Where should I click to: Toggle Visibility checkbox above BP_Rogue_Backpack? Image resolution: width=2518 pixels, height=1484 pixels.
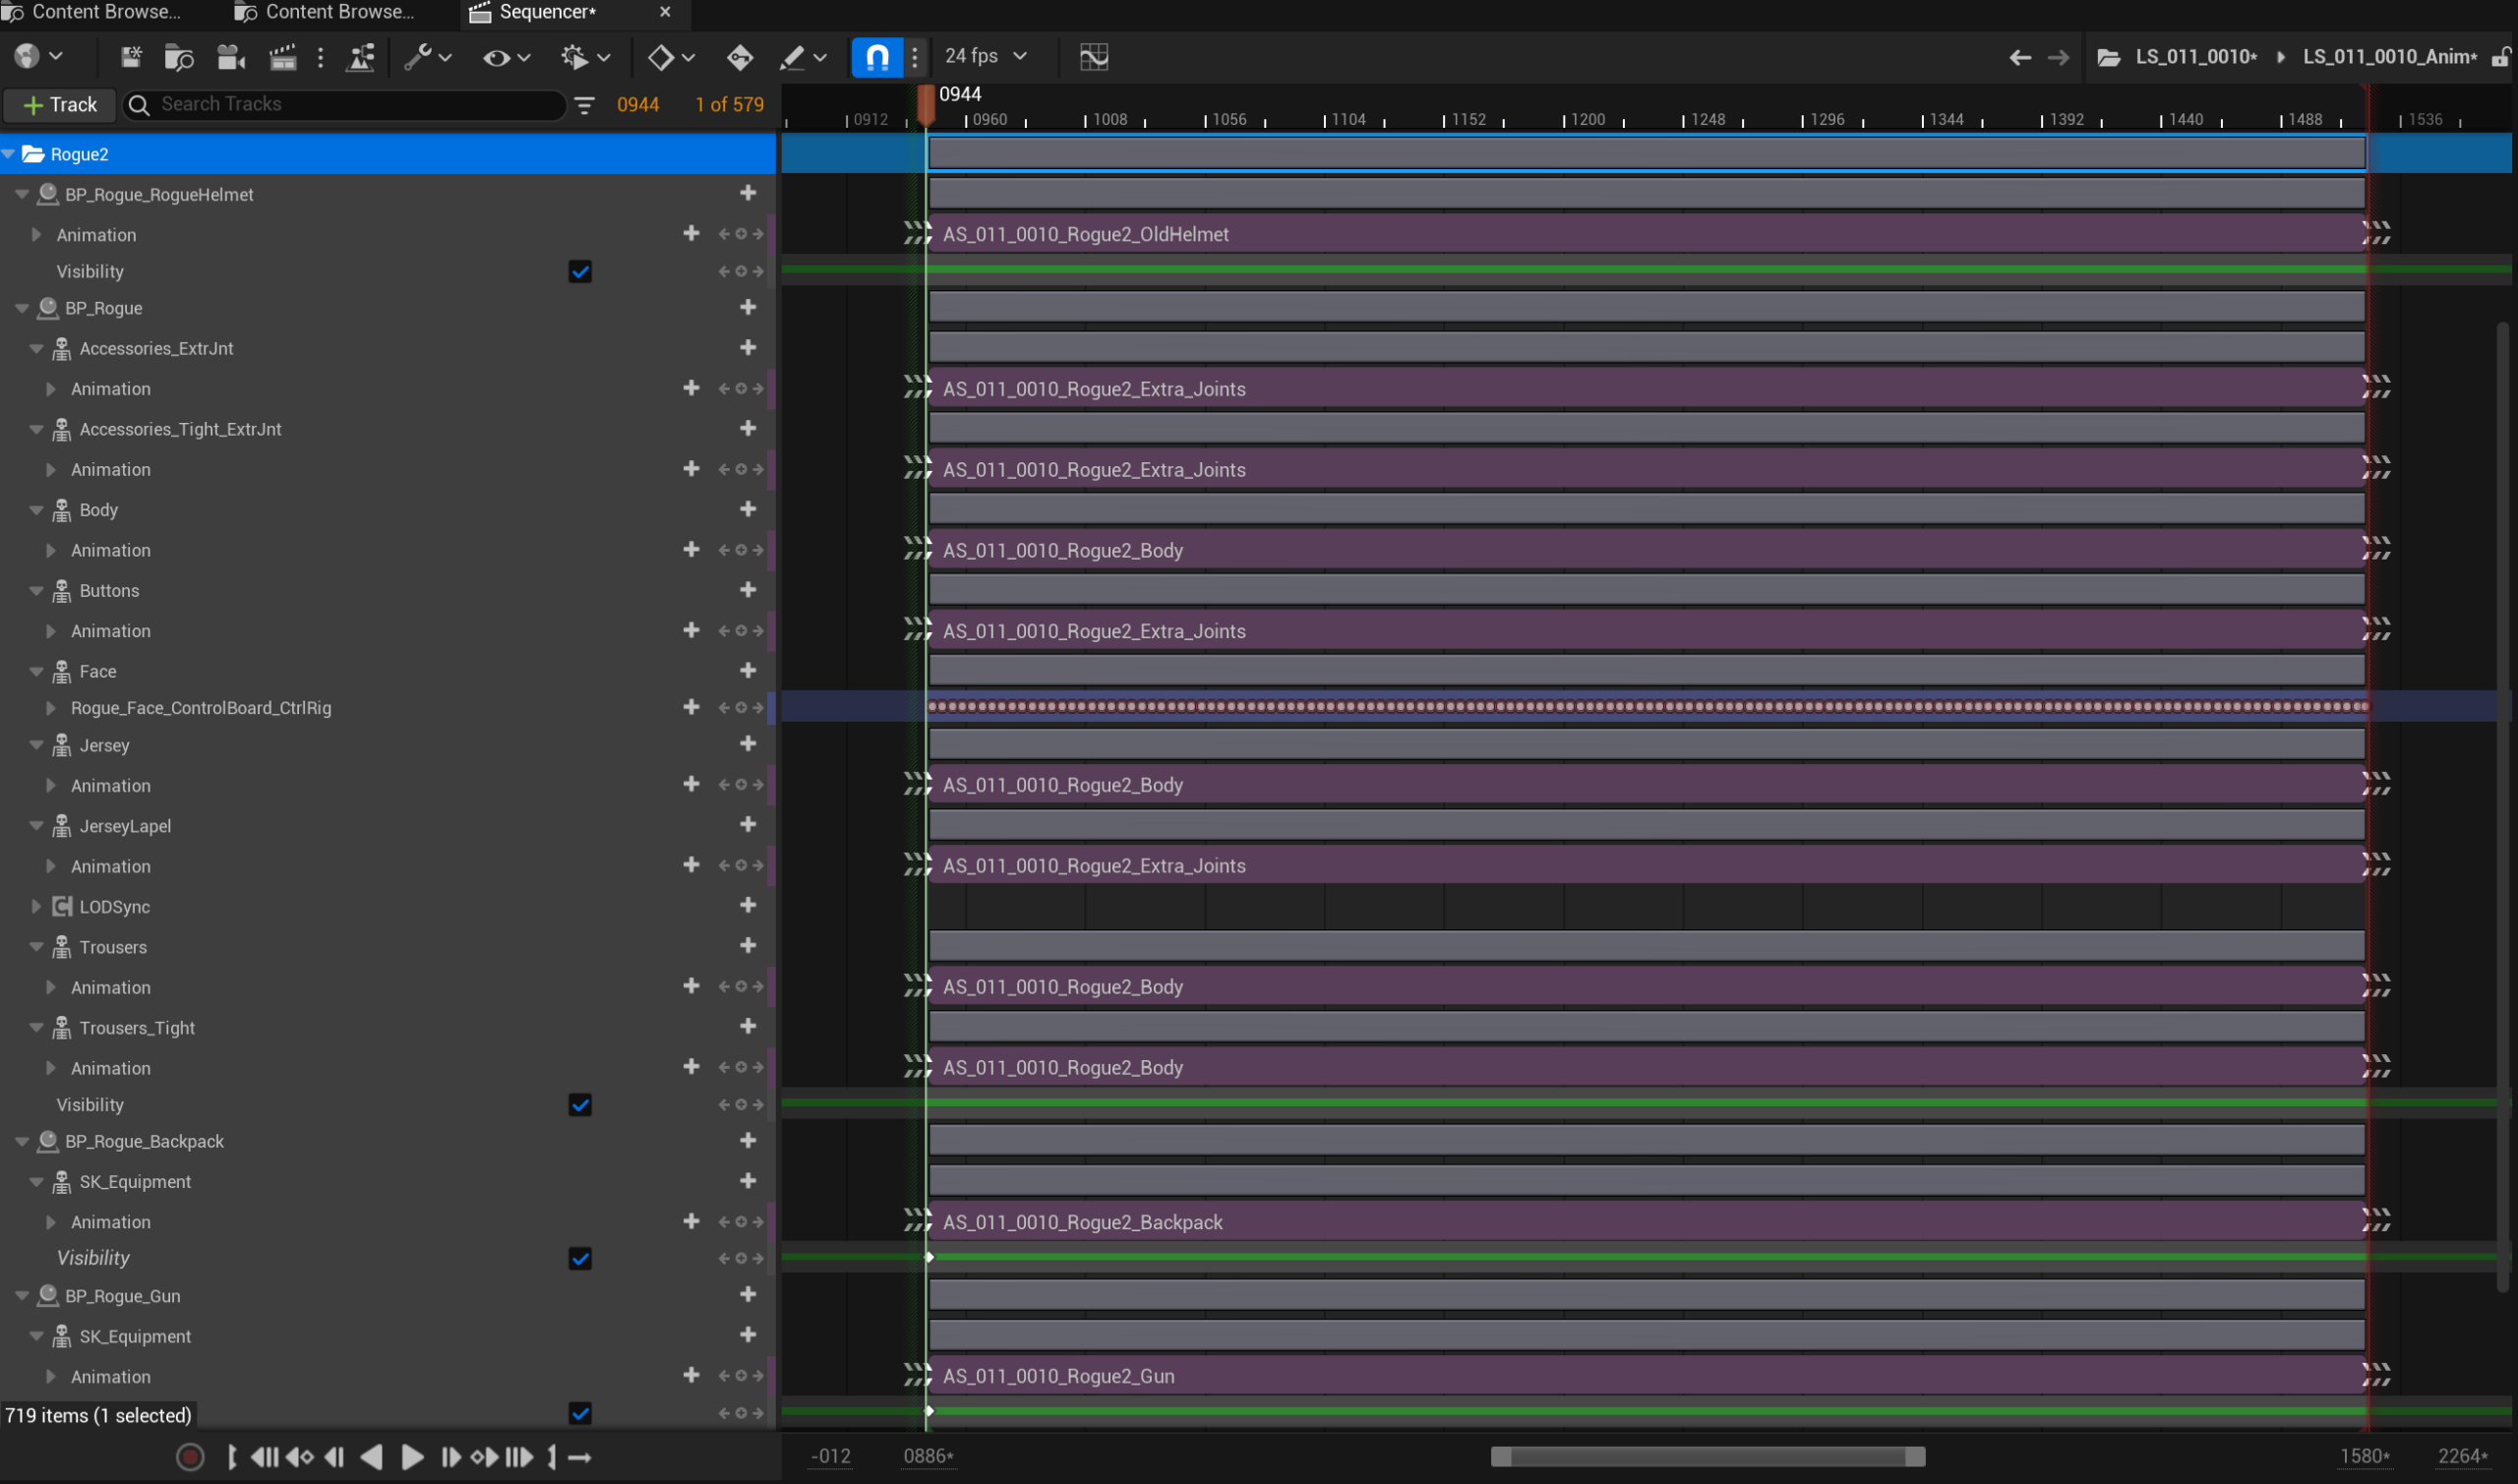(580, 1105)
